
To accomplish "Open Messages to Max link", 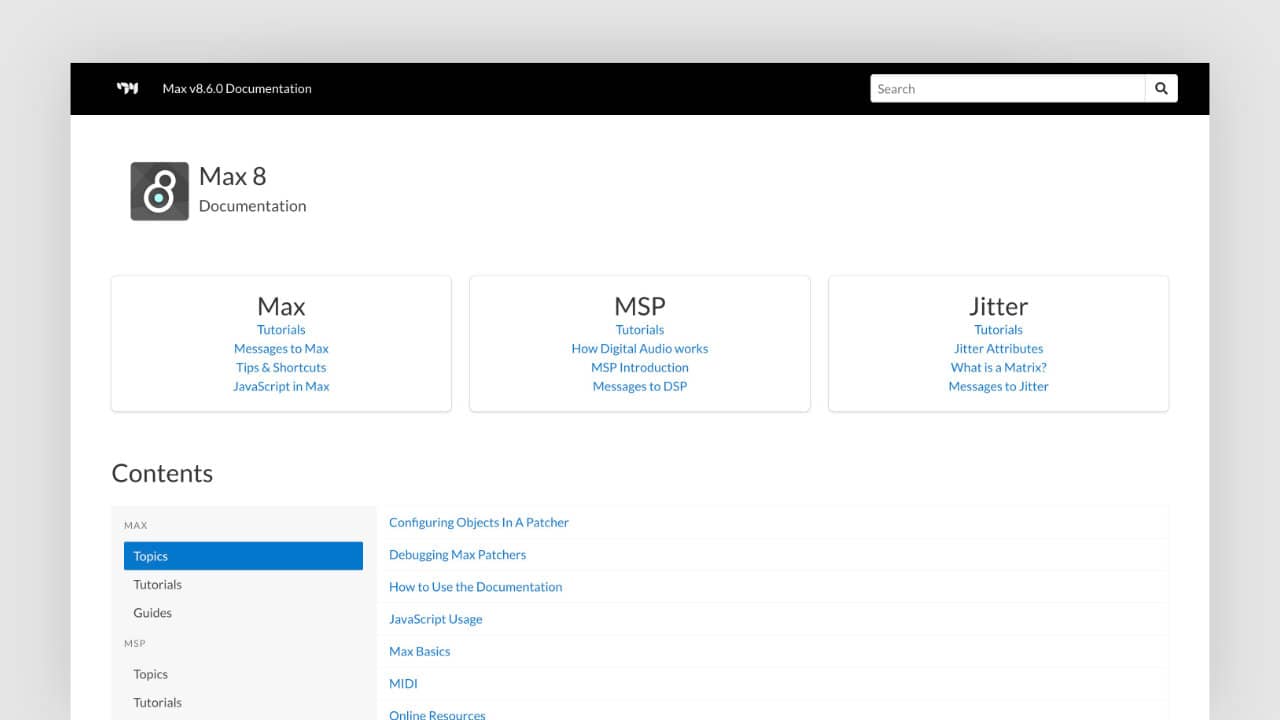I will [281, 348].
